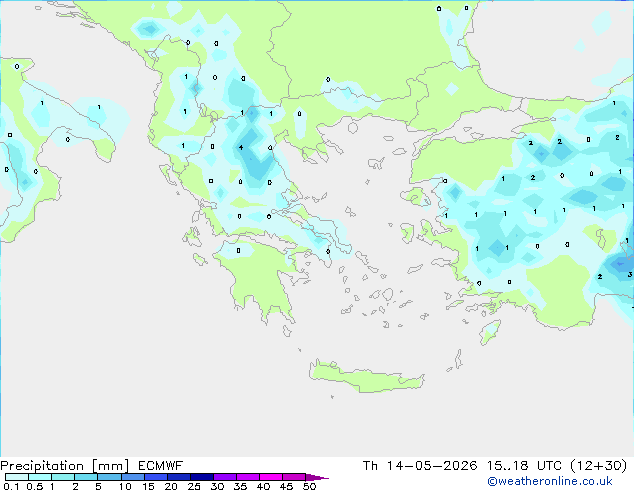Click the 15..18 UTC (12+30) time text
The width and height of the screenshot is (634, 490).
pos(557,466)
